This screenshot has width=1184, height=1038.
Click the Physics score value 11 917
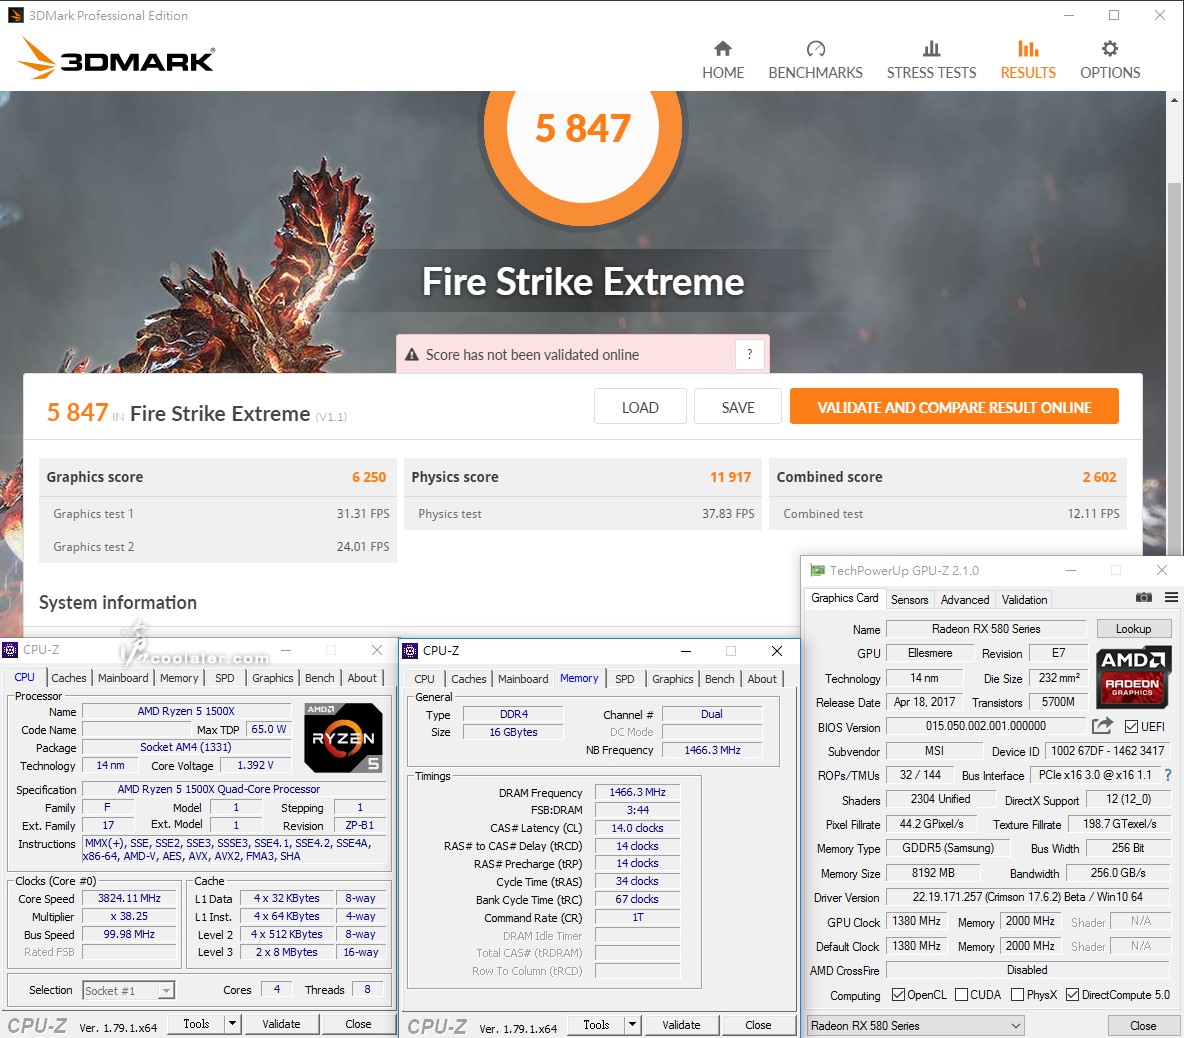pyautogui.click(x=729, y=477)
